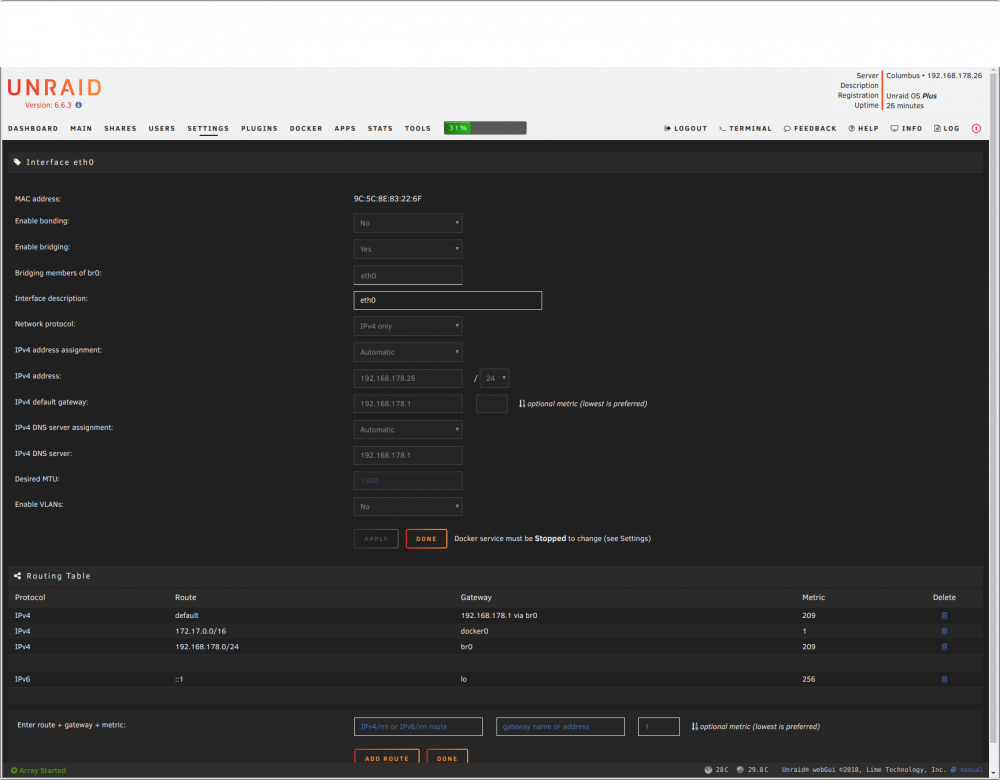Open the Docker tab
Viewport: 1000px width, 780px height.
point(306,128)
